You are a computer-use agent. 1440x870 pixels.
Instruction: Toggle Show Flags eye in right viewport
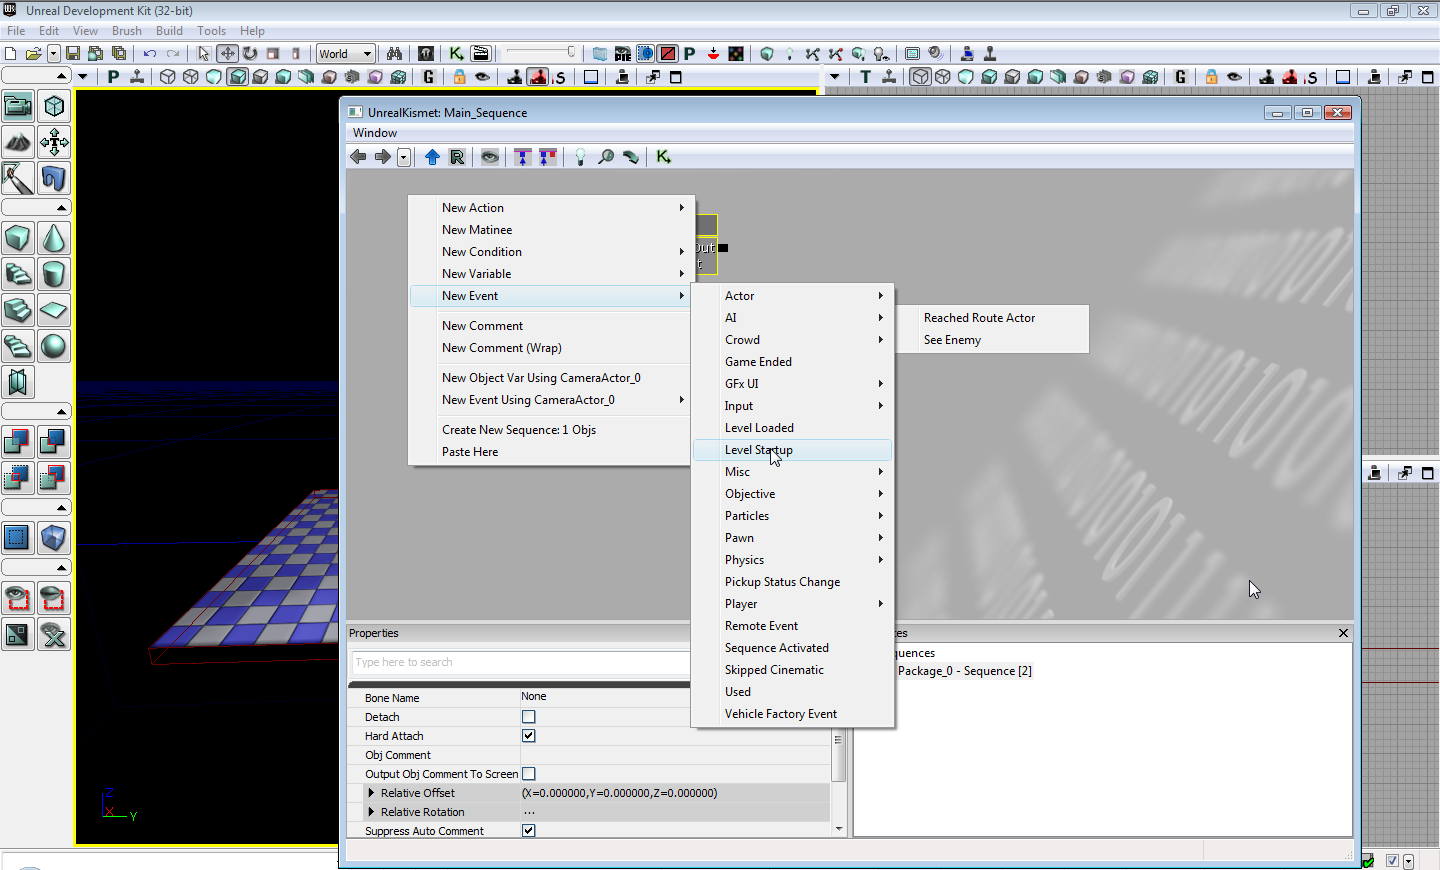[1235, 77]
